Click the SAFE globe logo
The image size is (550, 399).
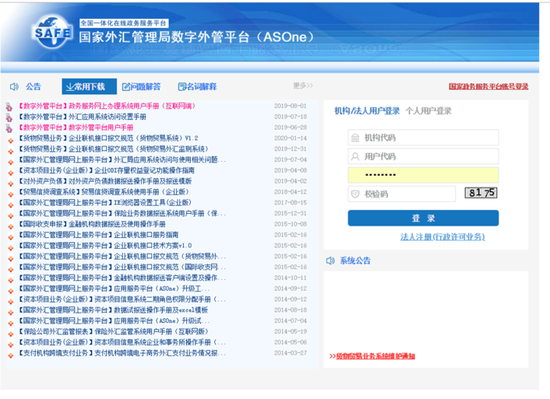tap(53, 32)
